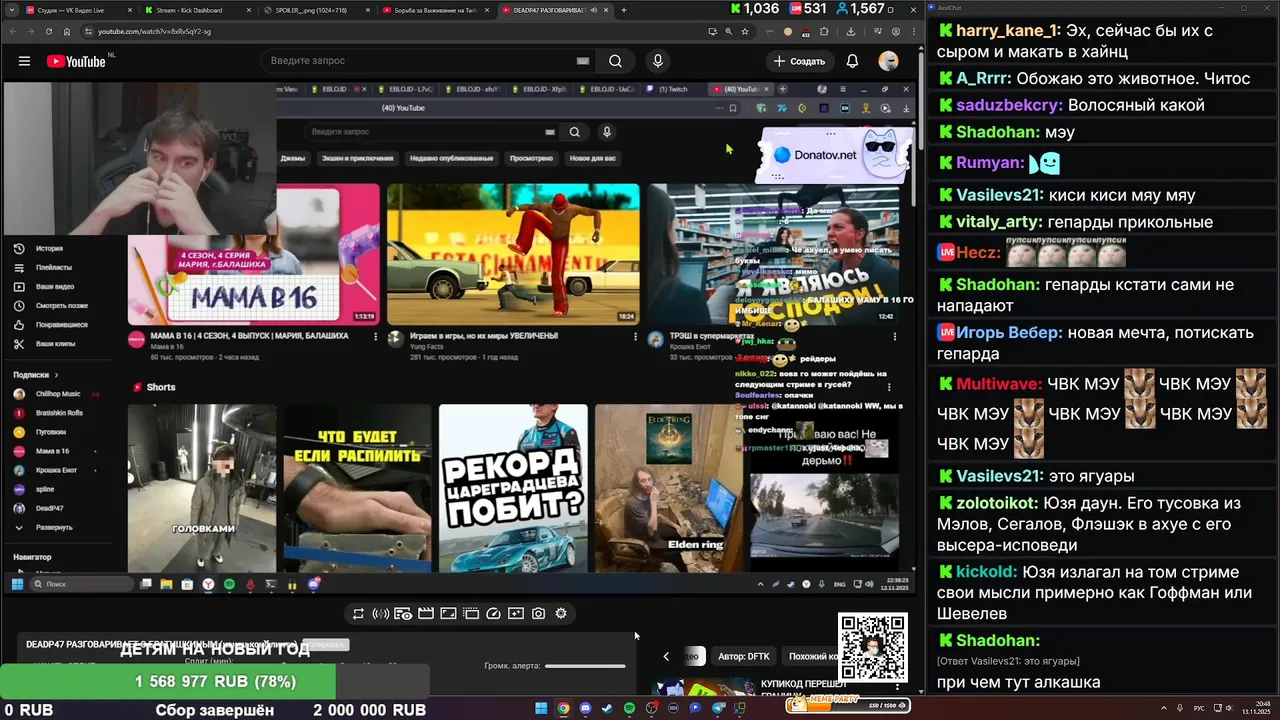This screenshot has width=1280, height=720.
Task: Open a new browser tab
Action: click(x=624, y=10)
